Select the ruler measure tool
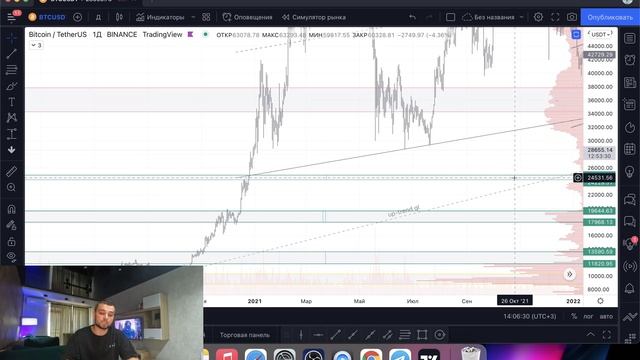This screenshot has width=640, height=360. coord(11,171)
